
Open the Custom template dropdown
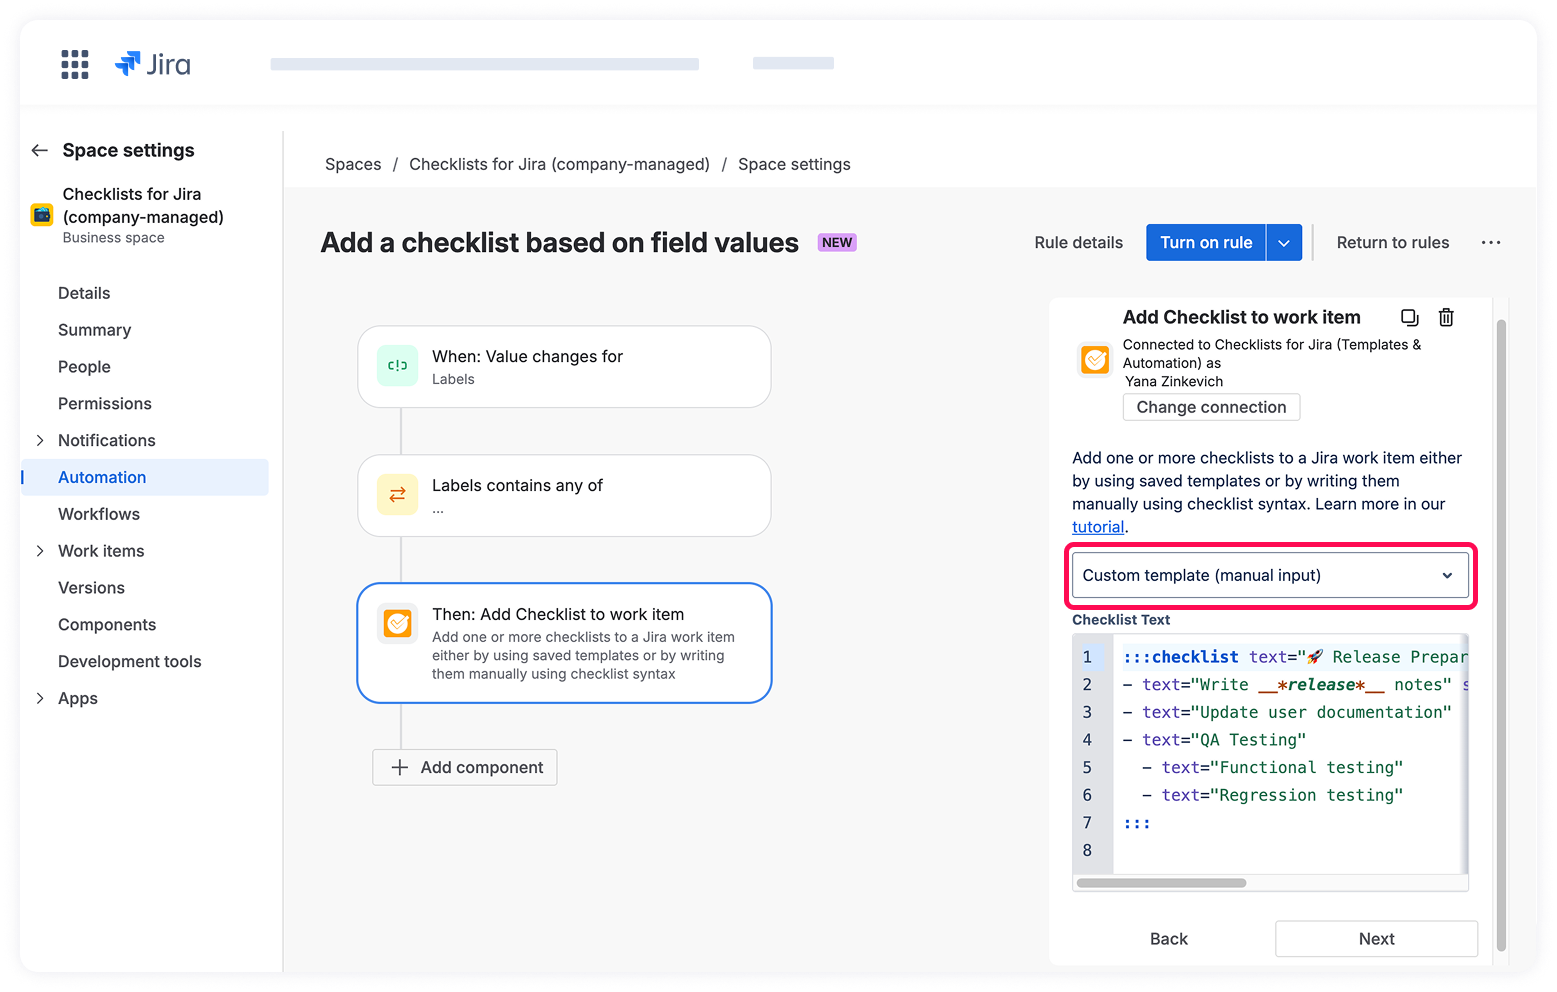click(x=1269, y=575)
